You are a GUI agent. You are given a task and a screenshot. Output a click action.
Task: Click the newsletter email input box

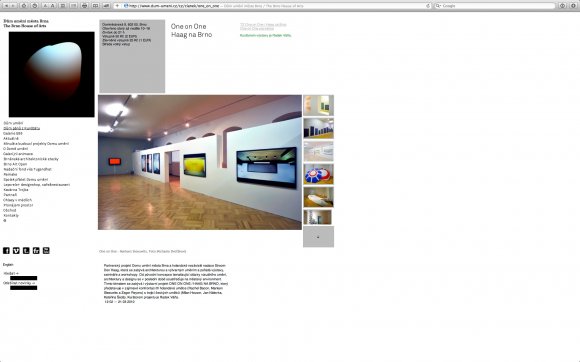[x=23, y=288]
